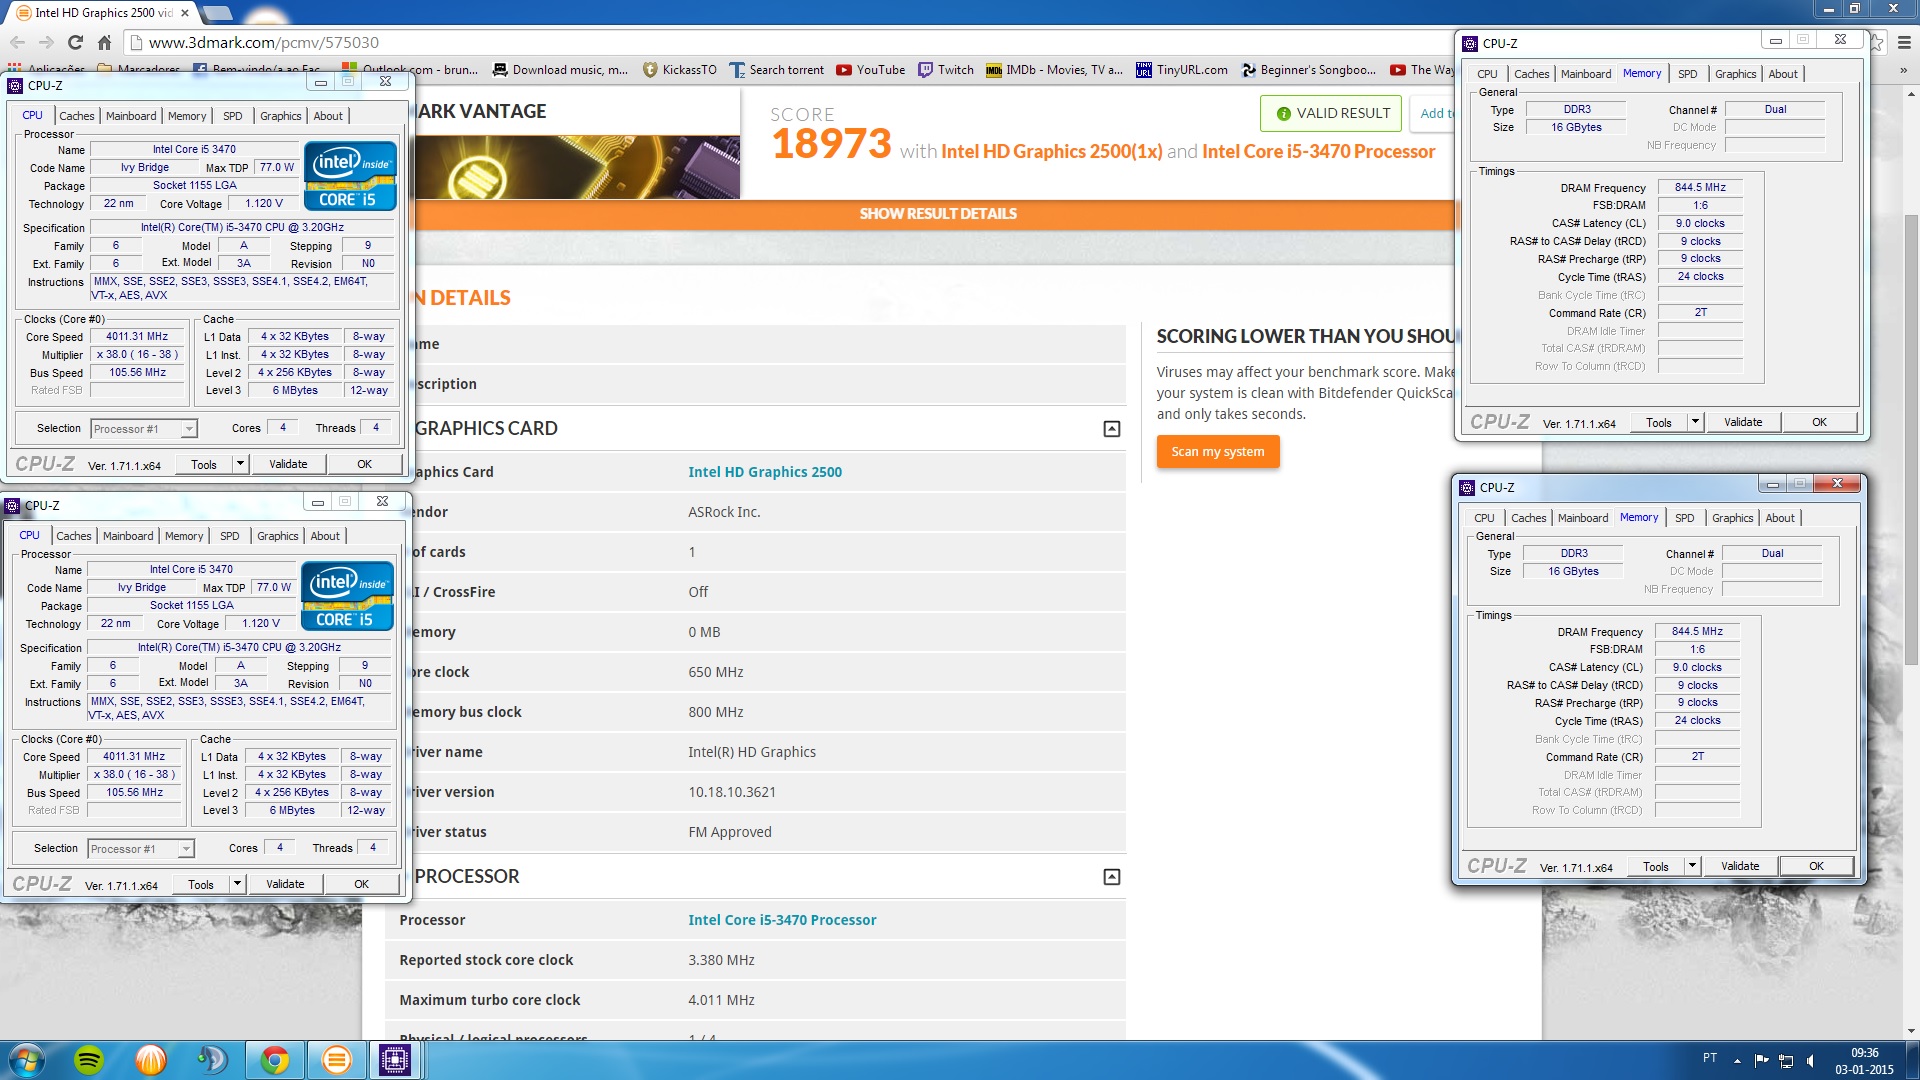This screenshot has height=1080, width=1920.
Task: Open YouTube bookmark
Action: click(870, 70)
